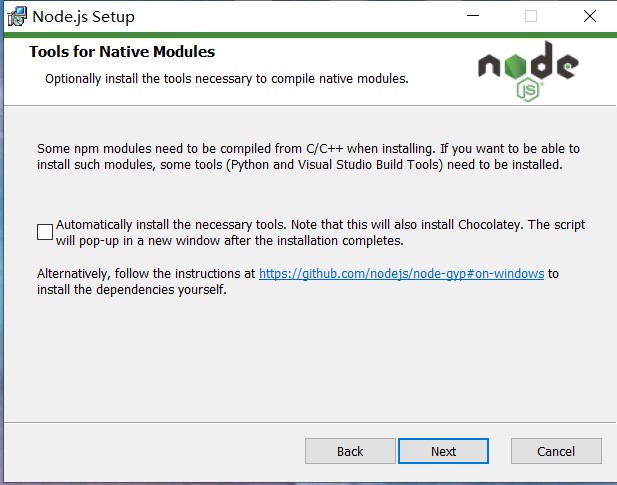Click the green banner strip under the title bar
The image size is (617, 485).
point(310,35)
